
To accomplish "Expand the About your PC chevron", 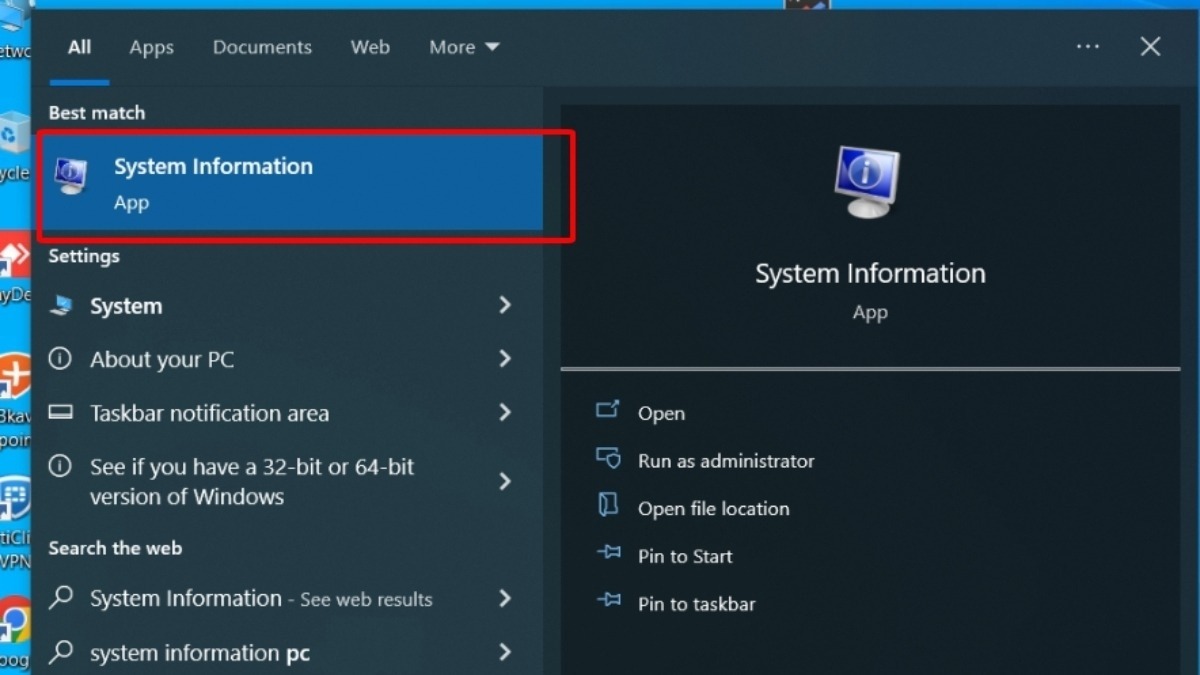I will point(505,358).
